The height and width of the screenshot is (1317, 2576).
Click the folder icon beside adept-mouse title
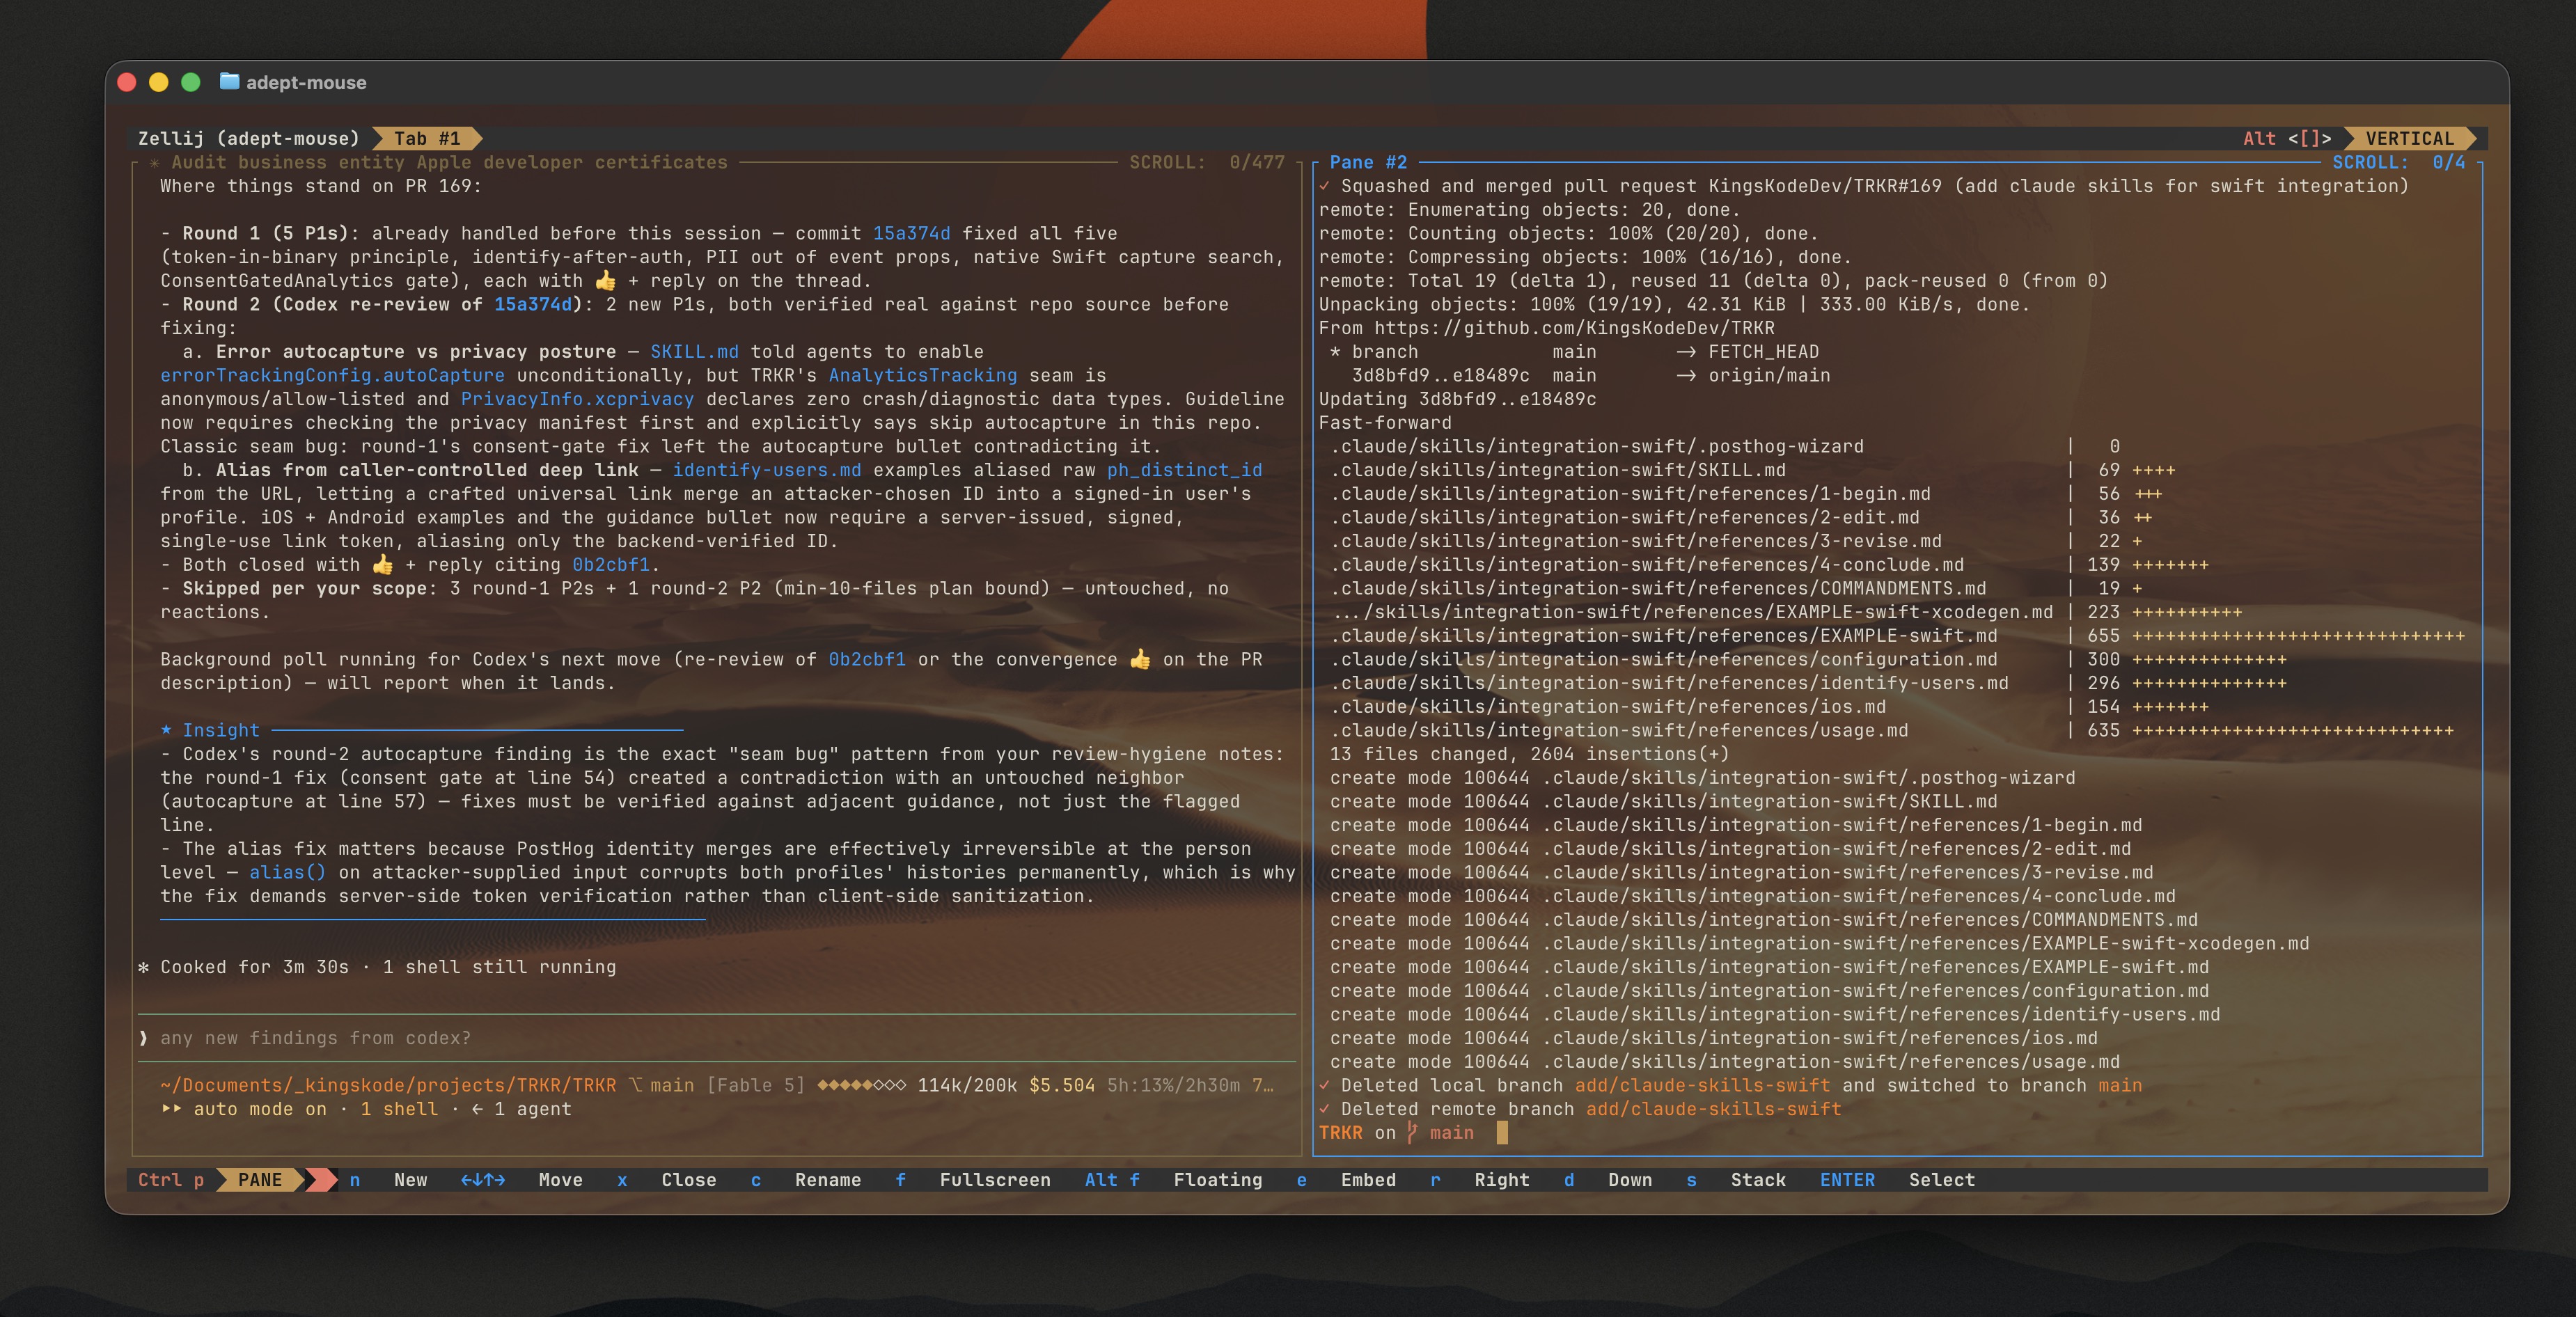point(229,82)
